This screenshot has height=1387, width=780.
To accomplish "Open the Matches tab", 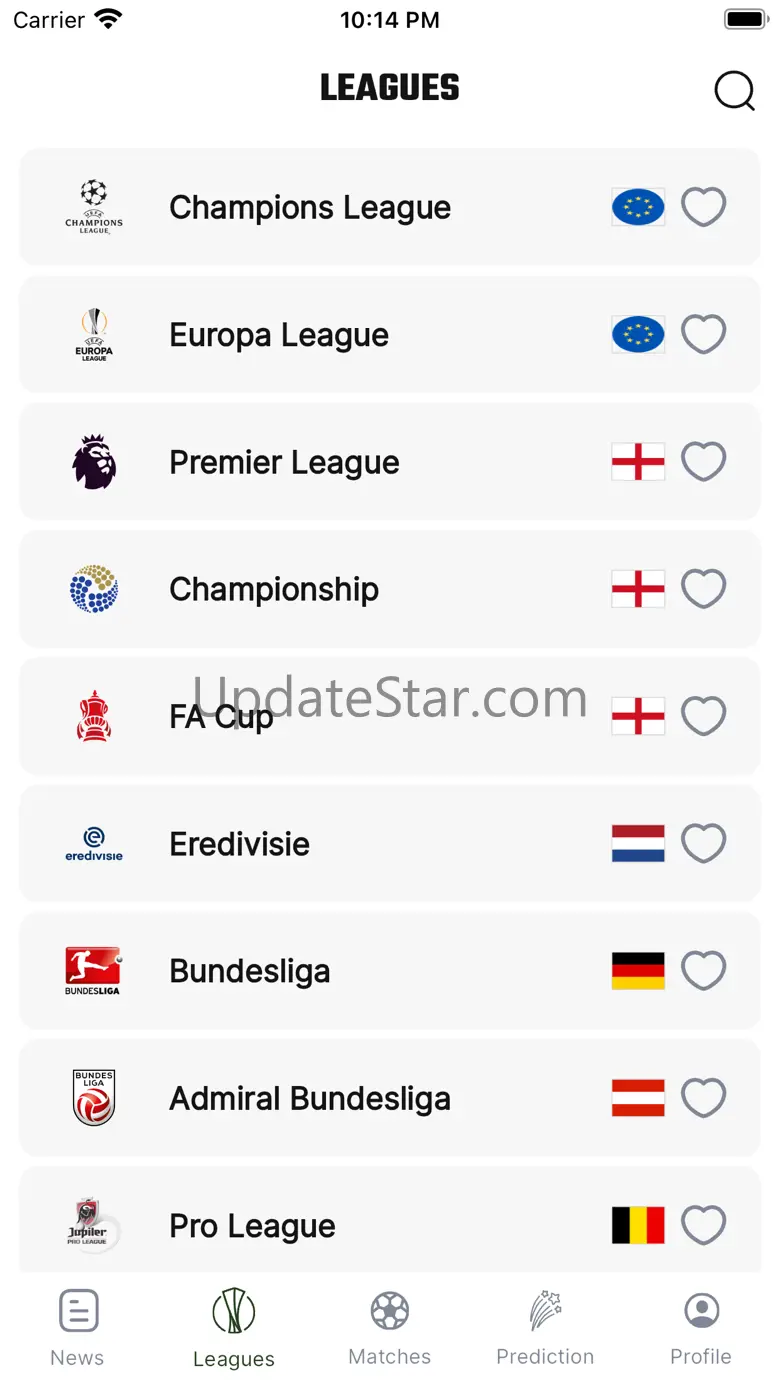I will point(390,1327).
